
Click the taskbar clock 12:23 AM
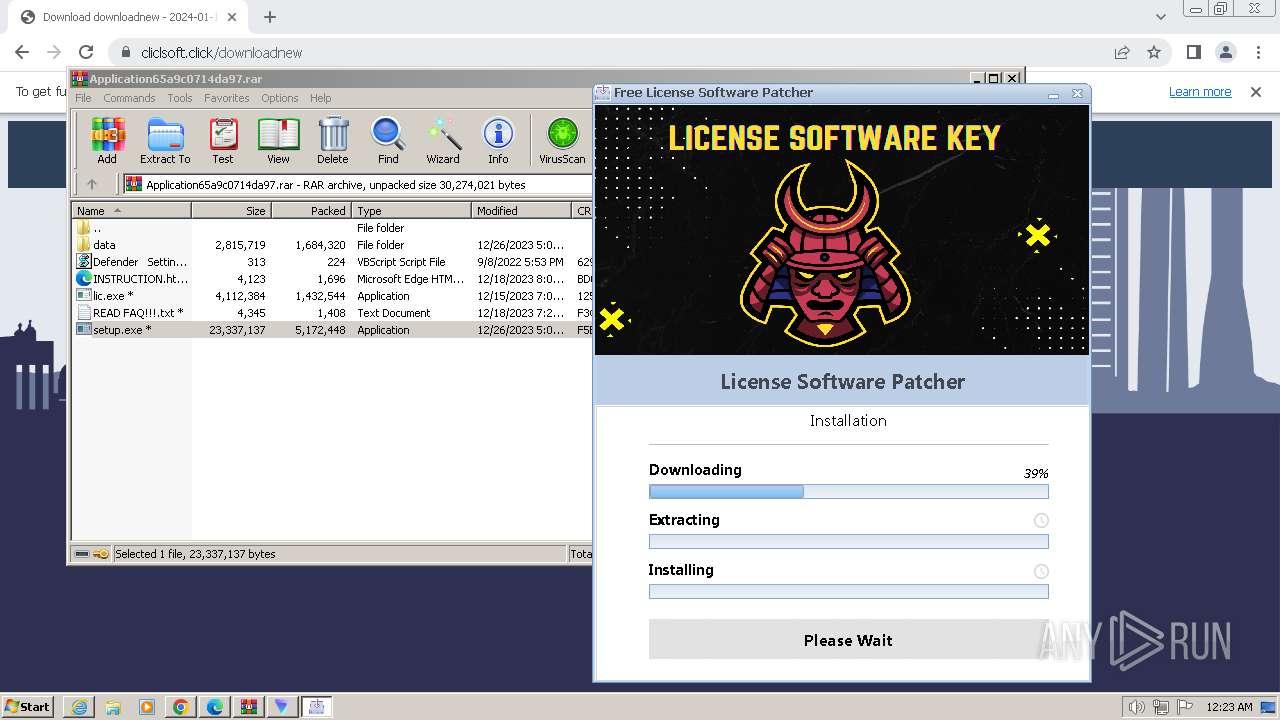click(x=1230, y=707)
